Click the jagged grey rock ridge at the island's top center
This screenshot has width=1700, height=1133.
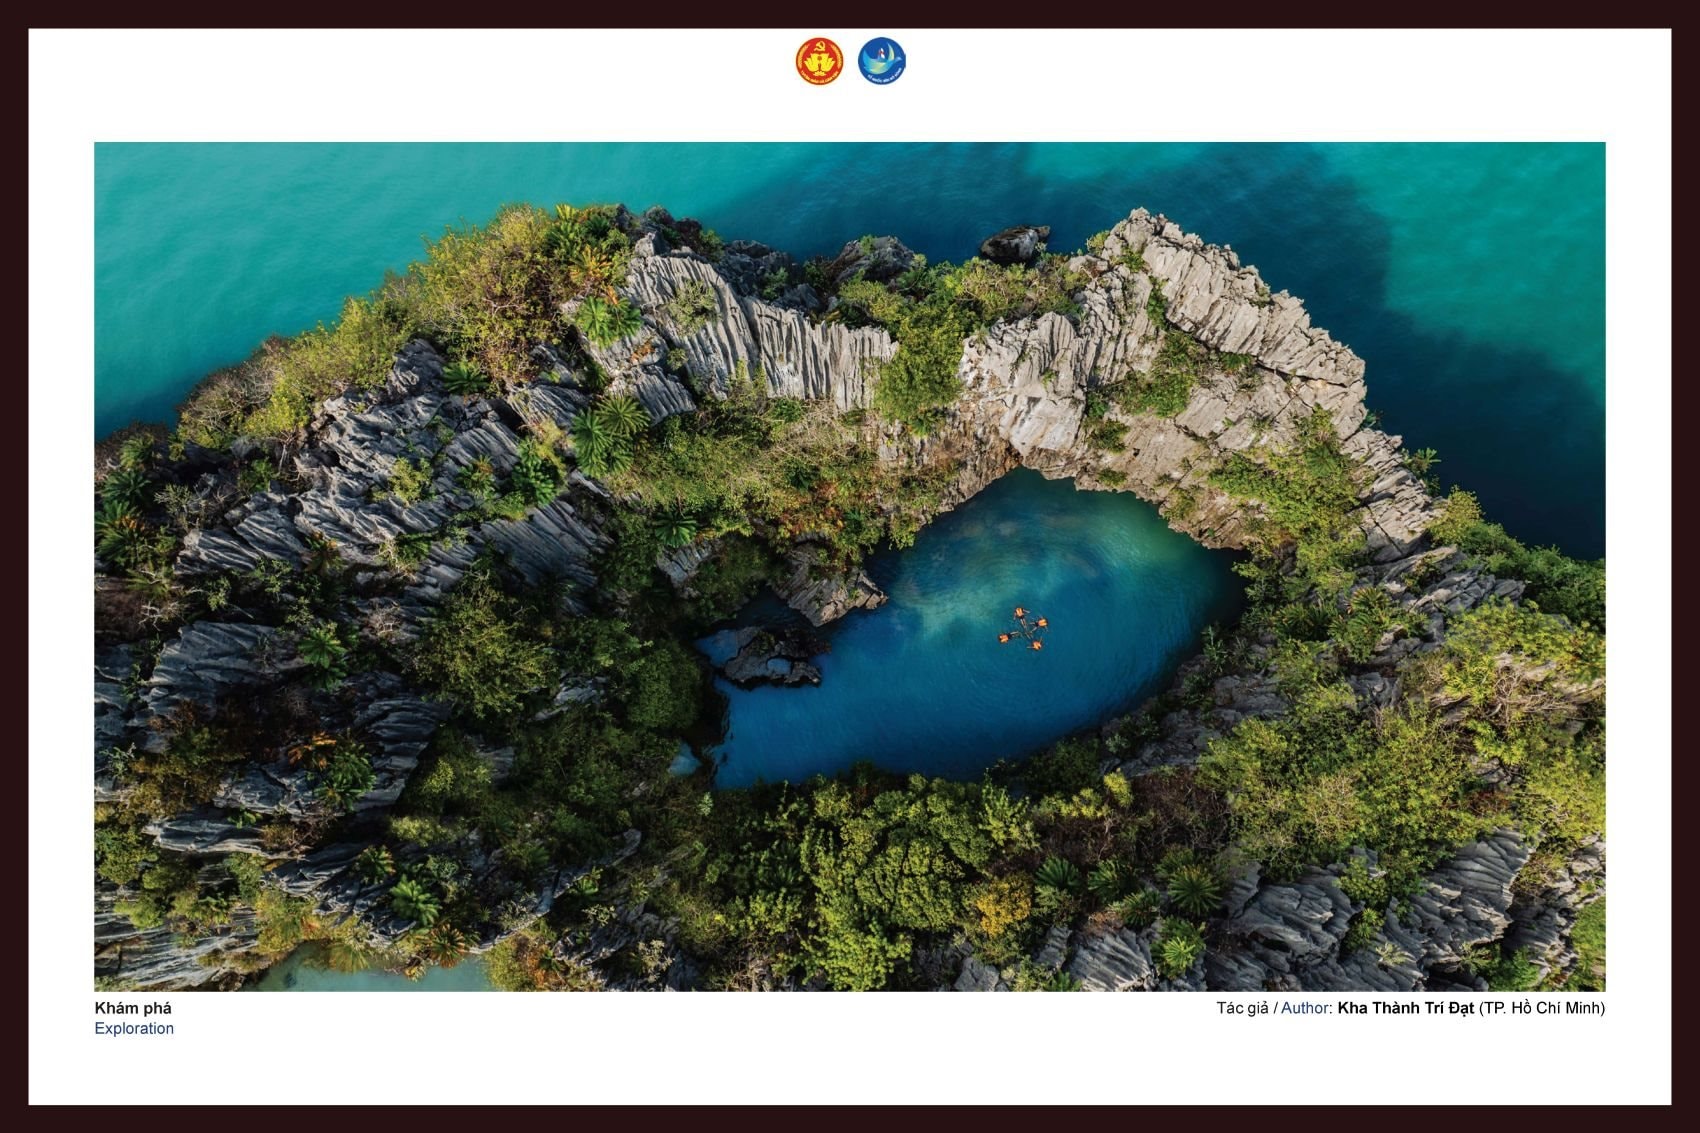[x=760, y=330]
